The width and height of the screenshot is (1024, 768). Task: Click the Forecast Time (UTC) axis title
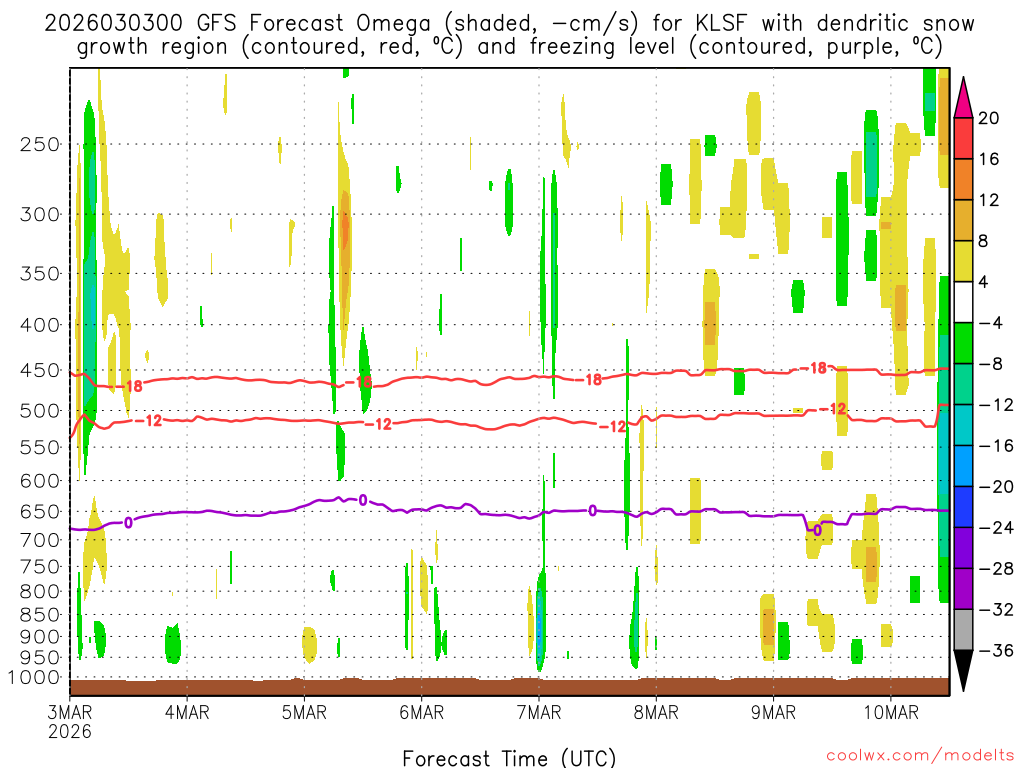pos(509,758)
